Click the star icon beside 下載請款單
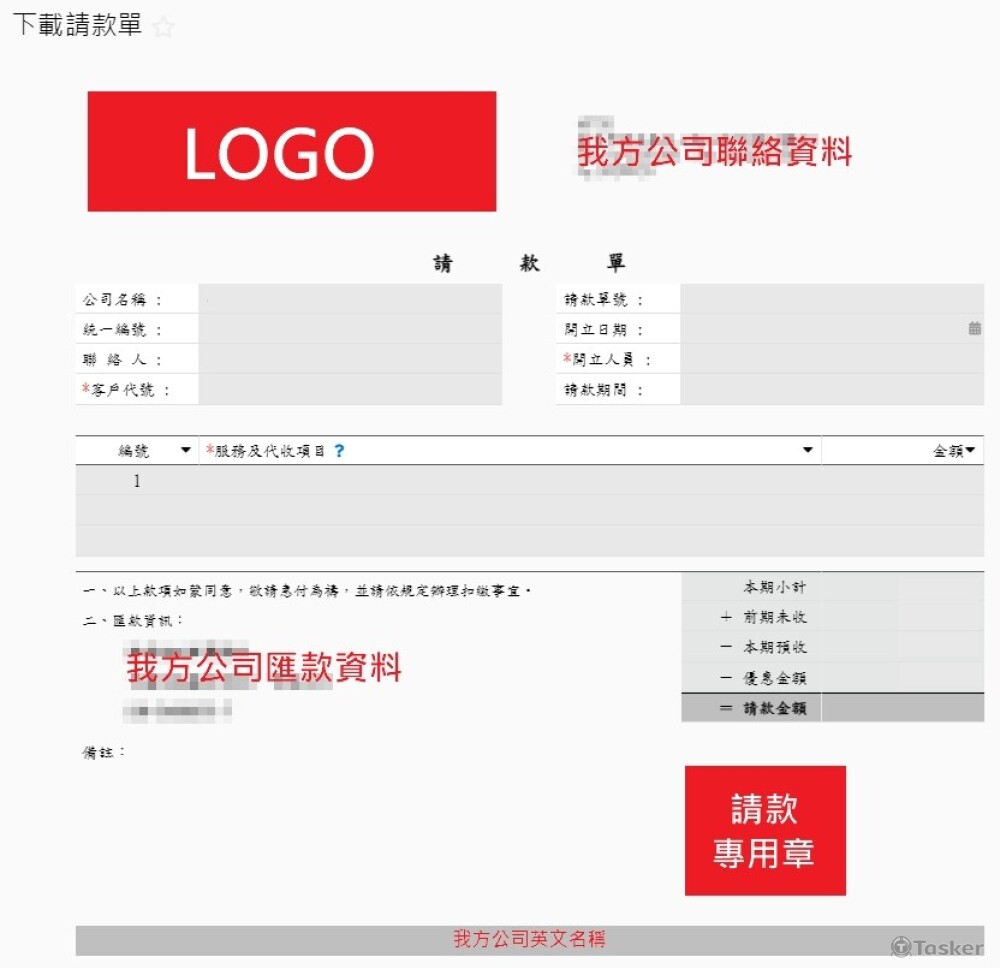 pos(164,28)
